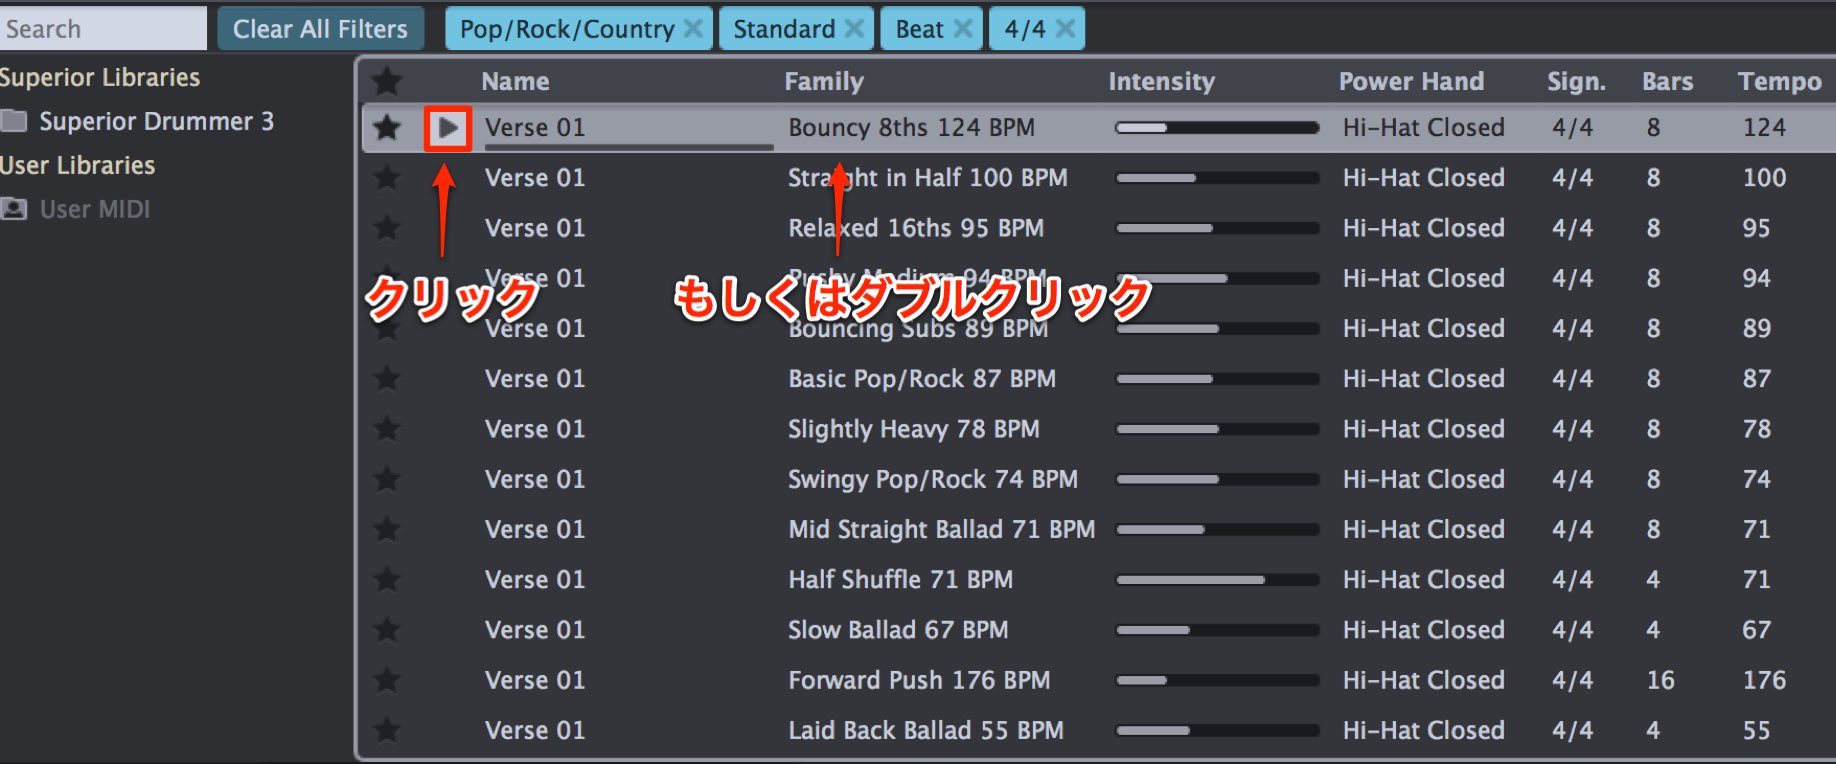Star the Half Shuffle 71 BPM groove

387,580
